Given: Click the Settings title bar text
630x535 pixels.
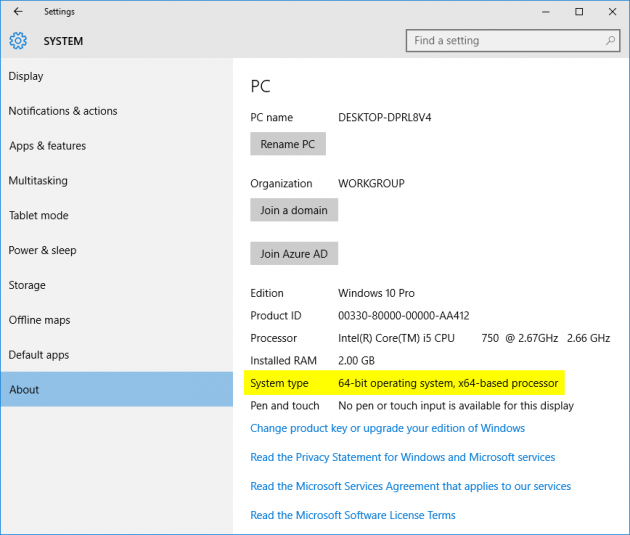Looking at the screenshot, I should click(x=59, y=12).
